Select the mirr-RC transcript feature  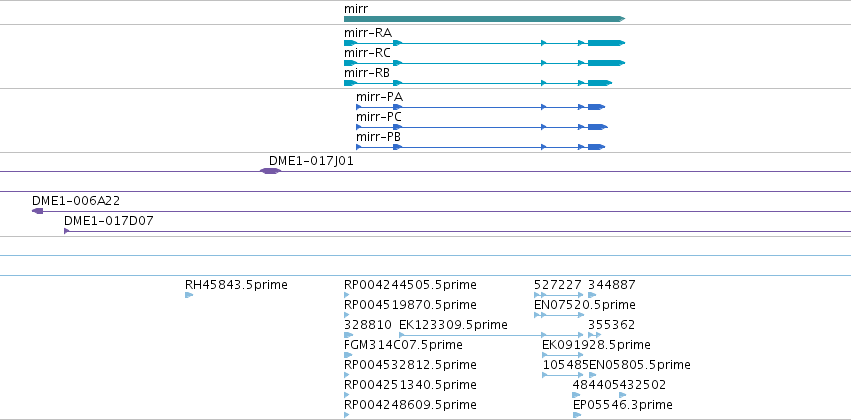(484, 63)
